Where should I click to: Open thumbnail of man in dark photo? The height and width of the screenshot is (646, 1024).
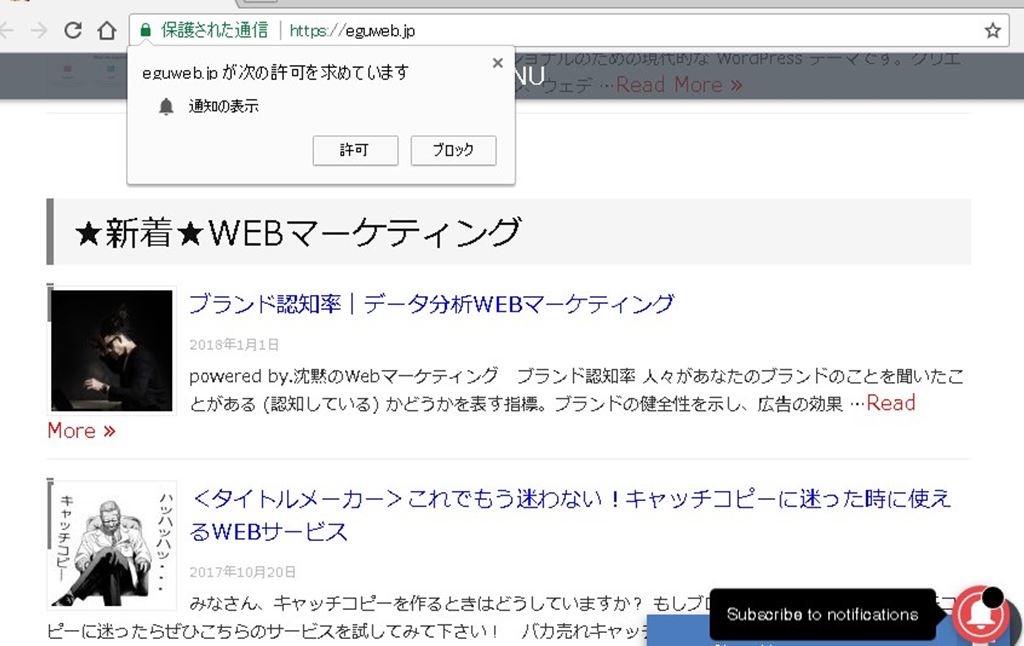(112, 350)
